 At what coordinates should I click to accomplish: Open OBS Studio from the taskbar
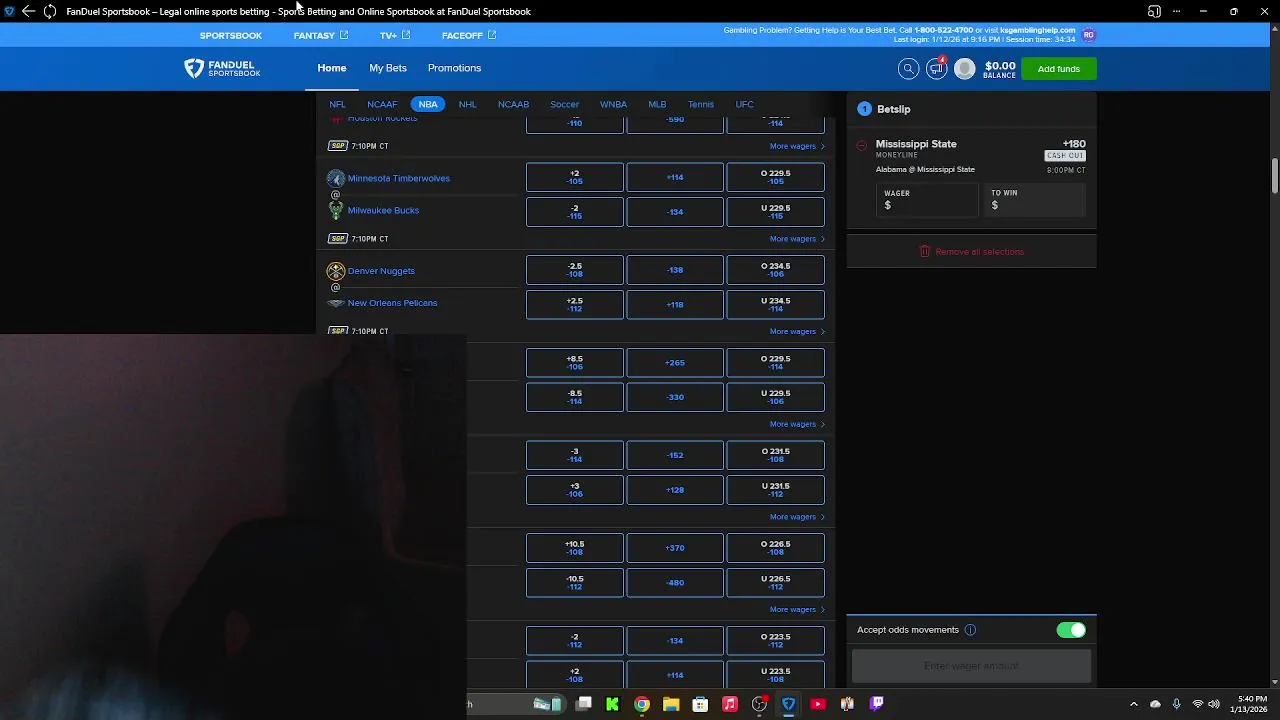(x=759, y=704)
